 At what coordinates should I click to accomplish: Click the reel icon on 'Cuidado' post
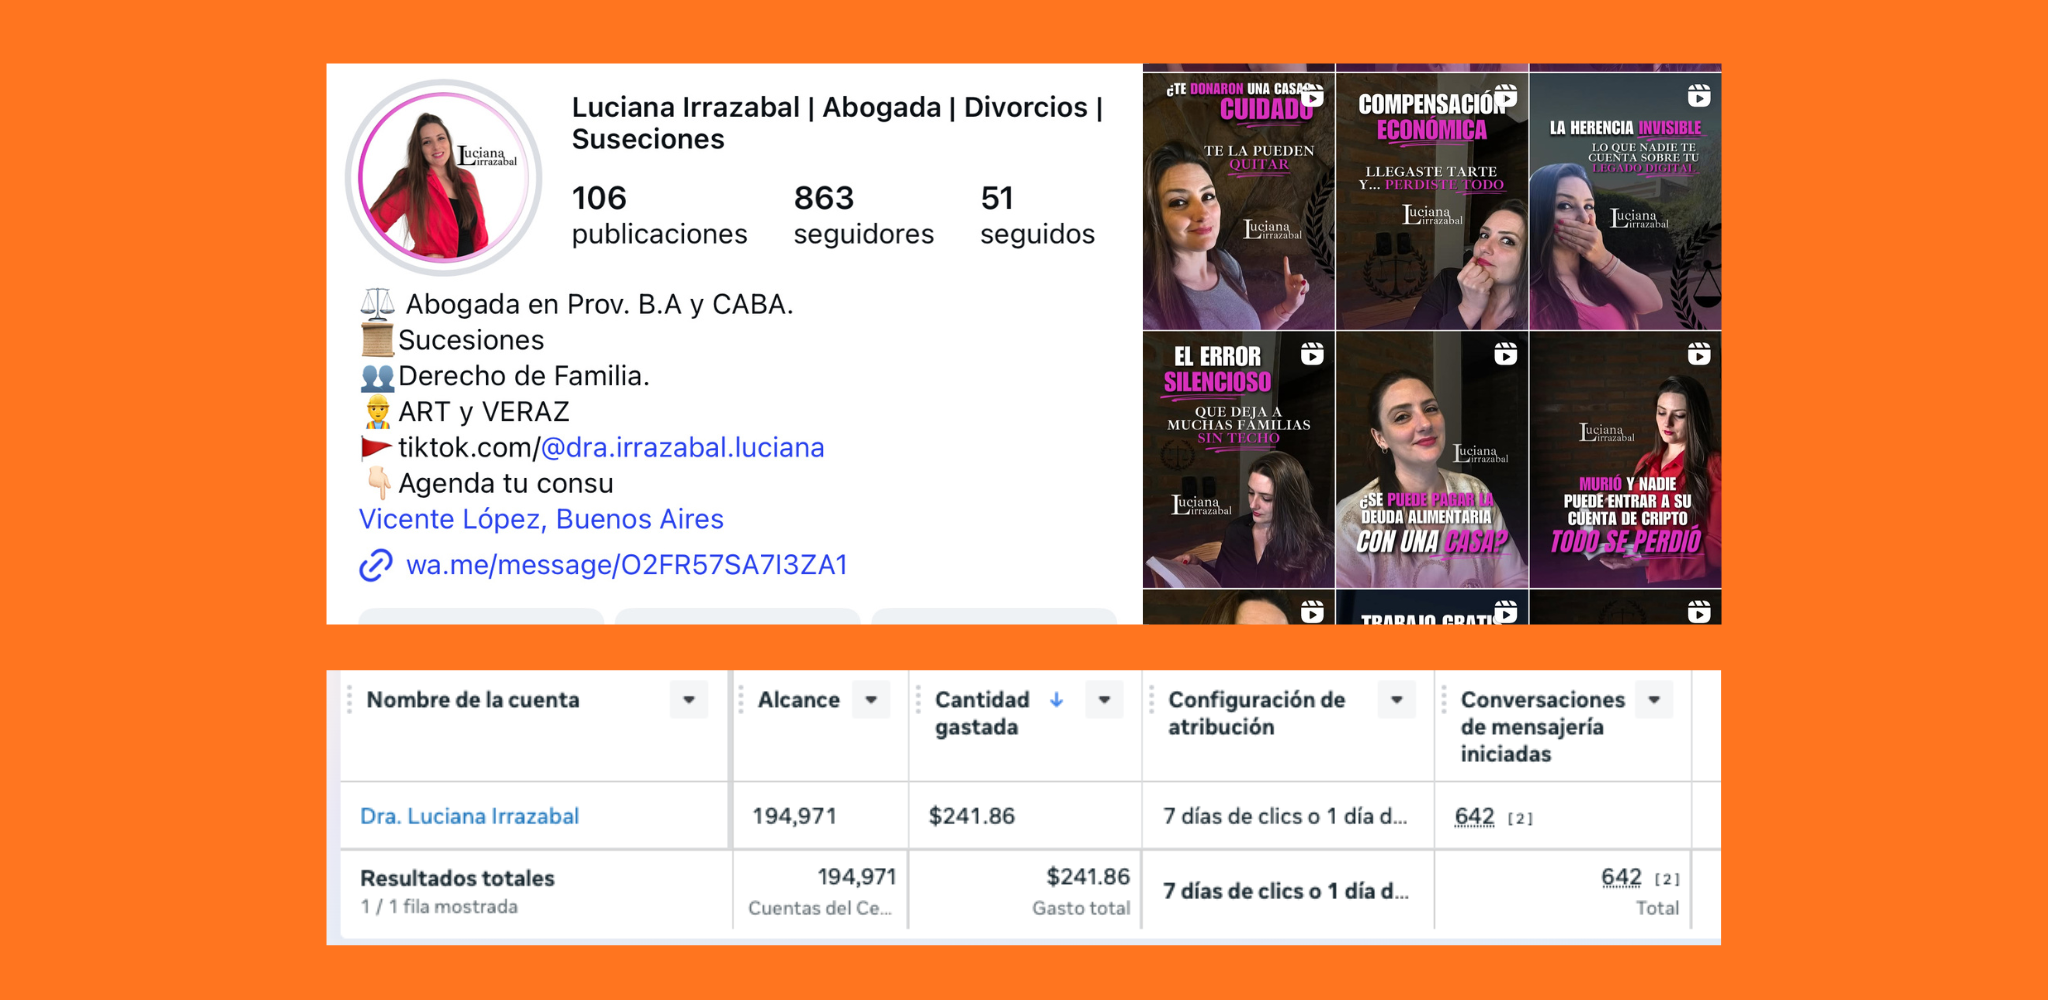tap(1312, 96)
